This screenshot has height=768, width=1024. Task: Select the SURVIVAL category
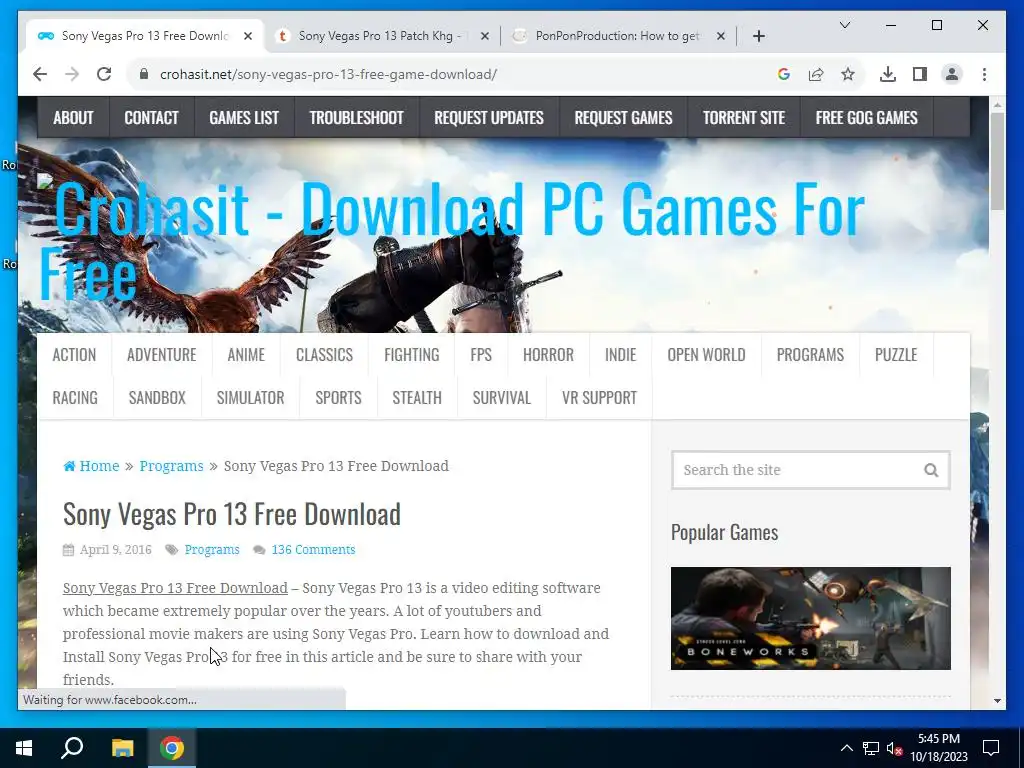(502, 398)
